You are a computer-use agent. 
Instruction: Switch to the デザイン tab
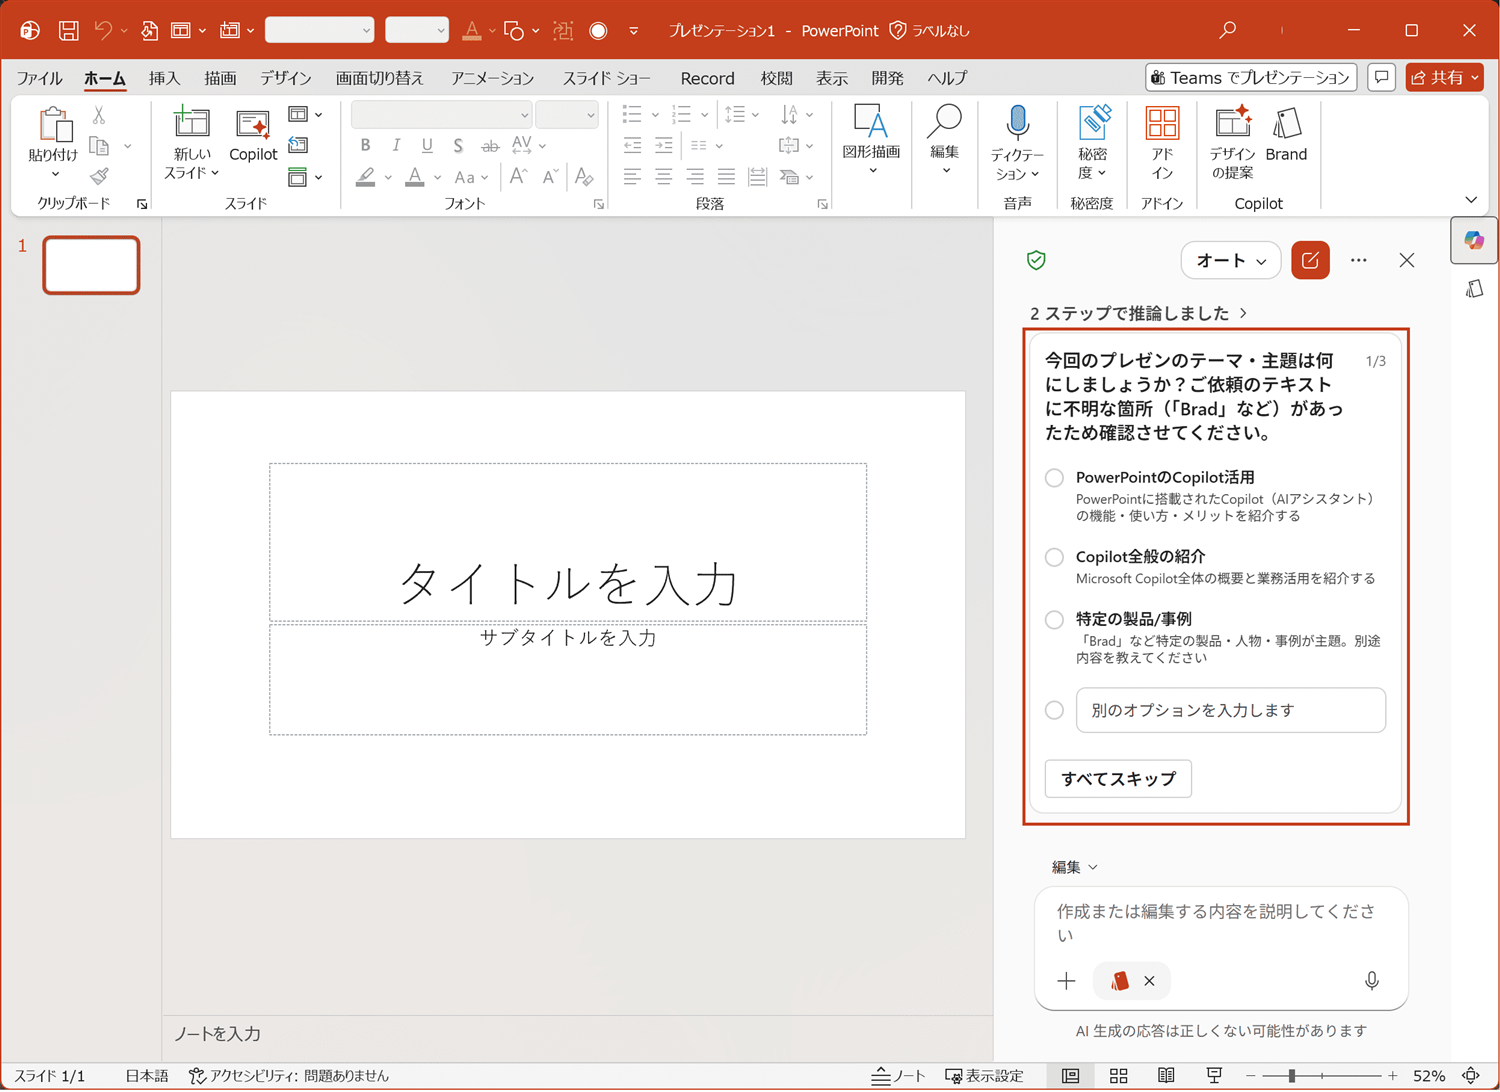(x=286, y=78)
